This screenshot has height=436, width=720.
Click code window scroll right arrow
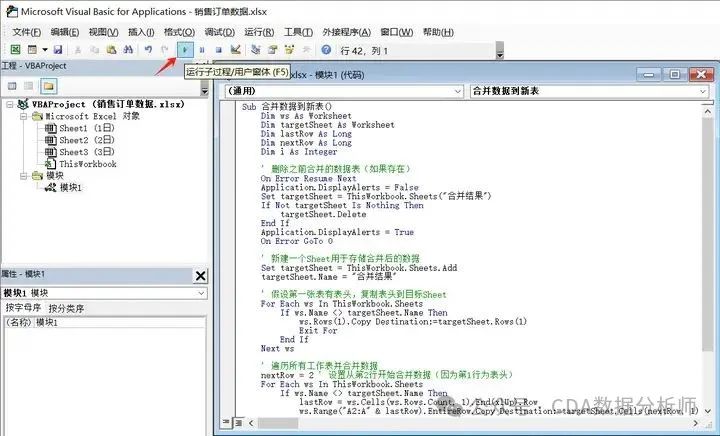pyautogui.click(x=696, y=423)
